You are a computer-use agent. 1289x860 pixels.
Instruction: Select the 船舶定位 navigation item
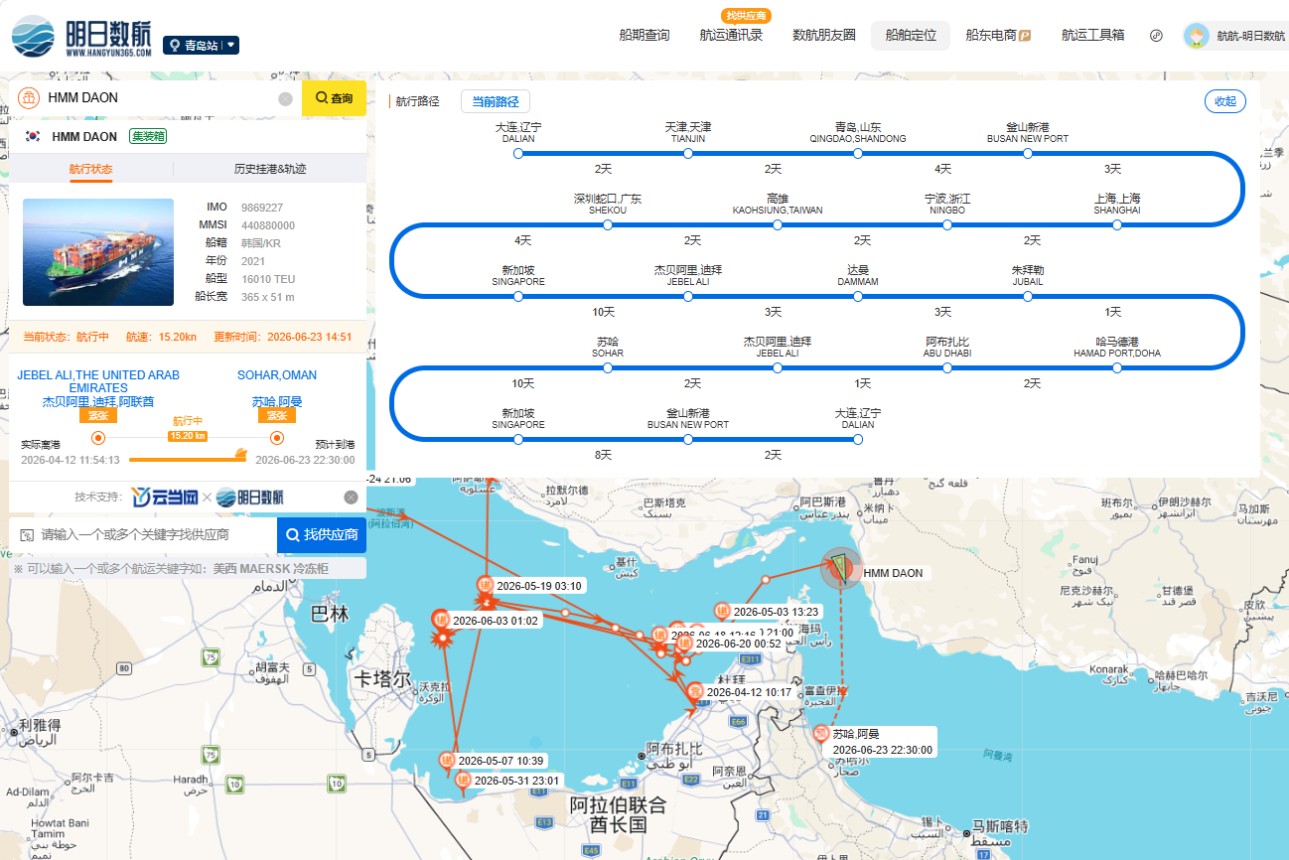pos(911,35)
